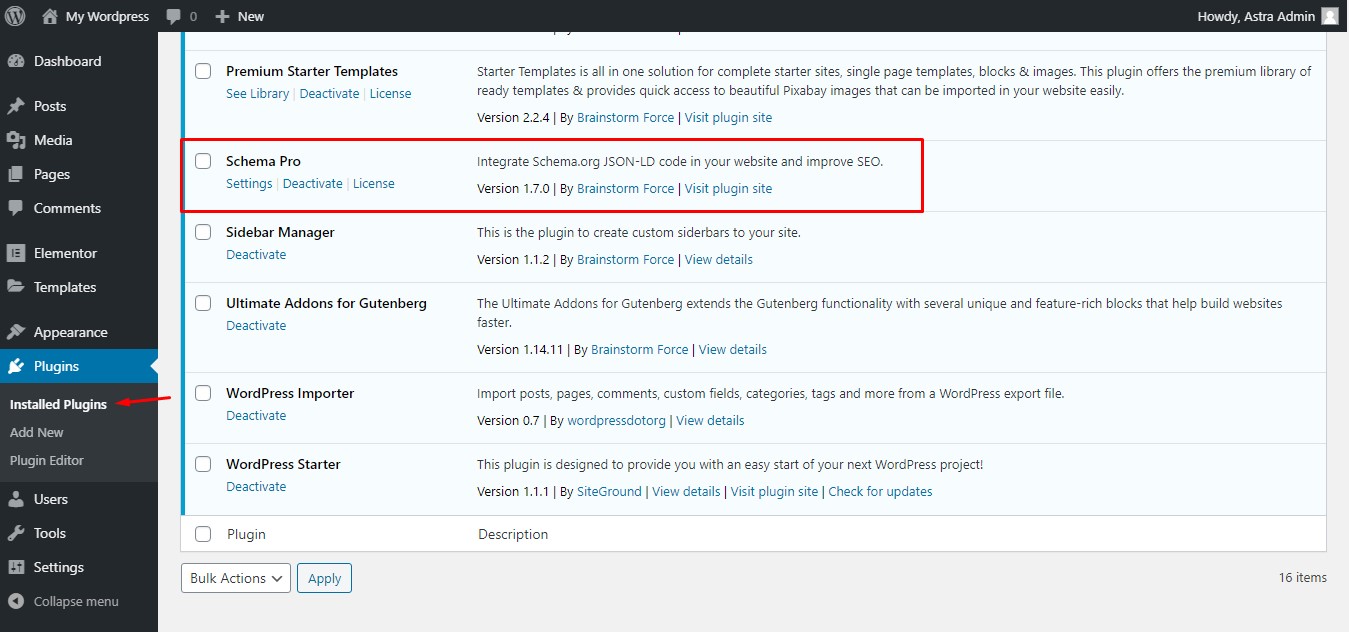This screenshot has width=1349, height=632.
Task: Select the Elementor sidebar icon
Action: [17, 252]
